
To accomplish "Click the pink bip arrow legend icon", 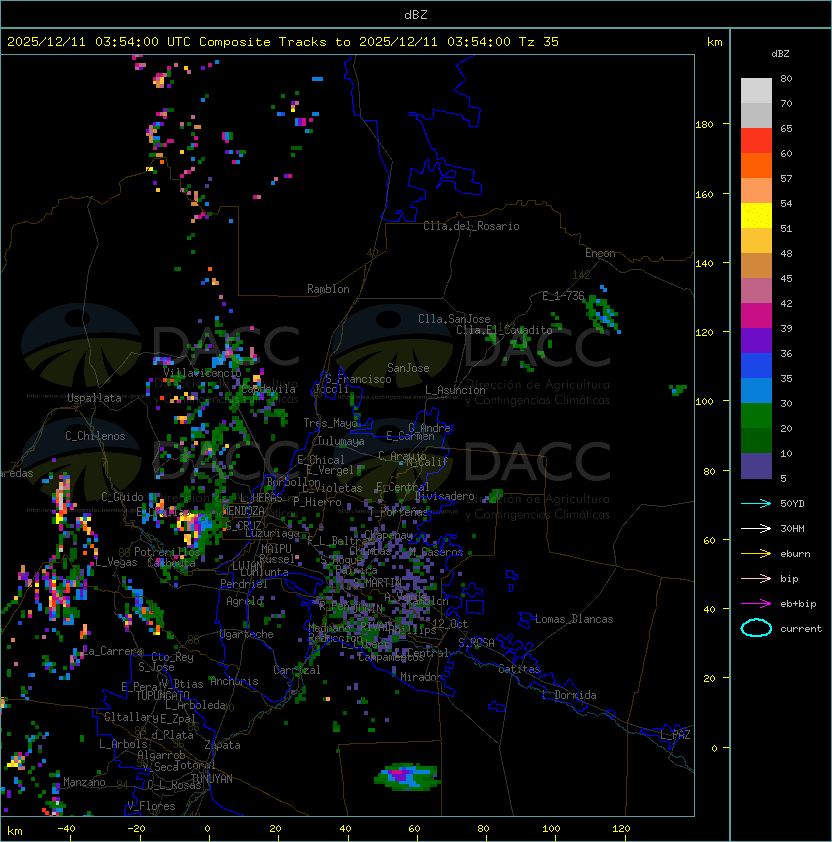I will click(756, 578).
